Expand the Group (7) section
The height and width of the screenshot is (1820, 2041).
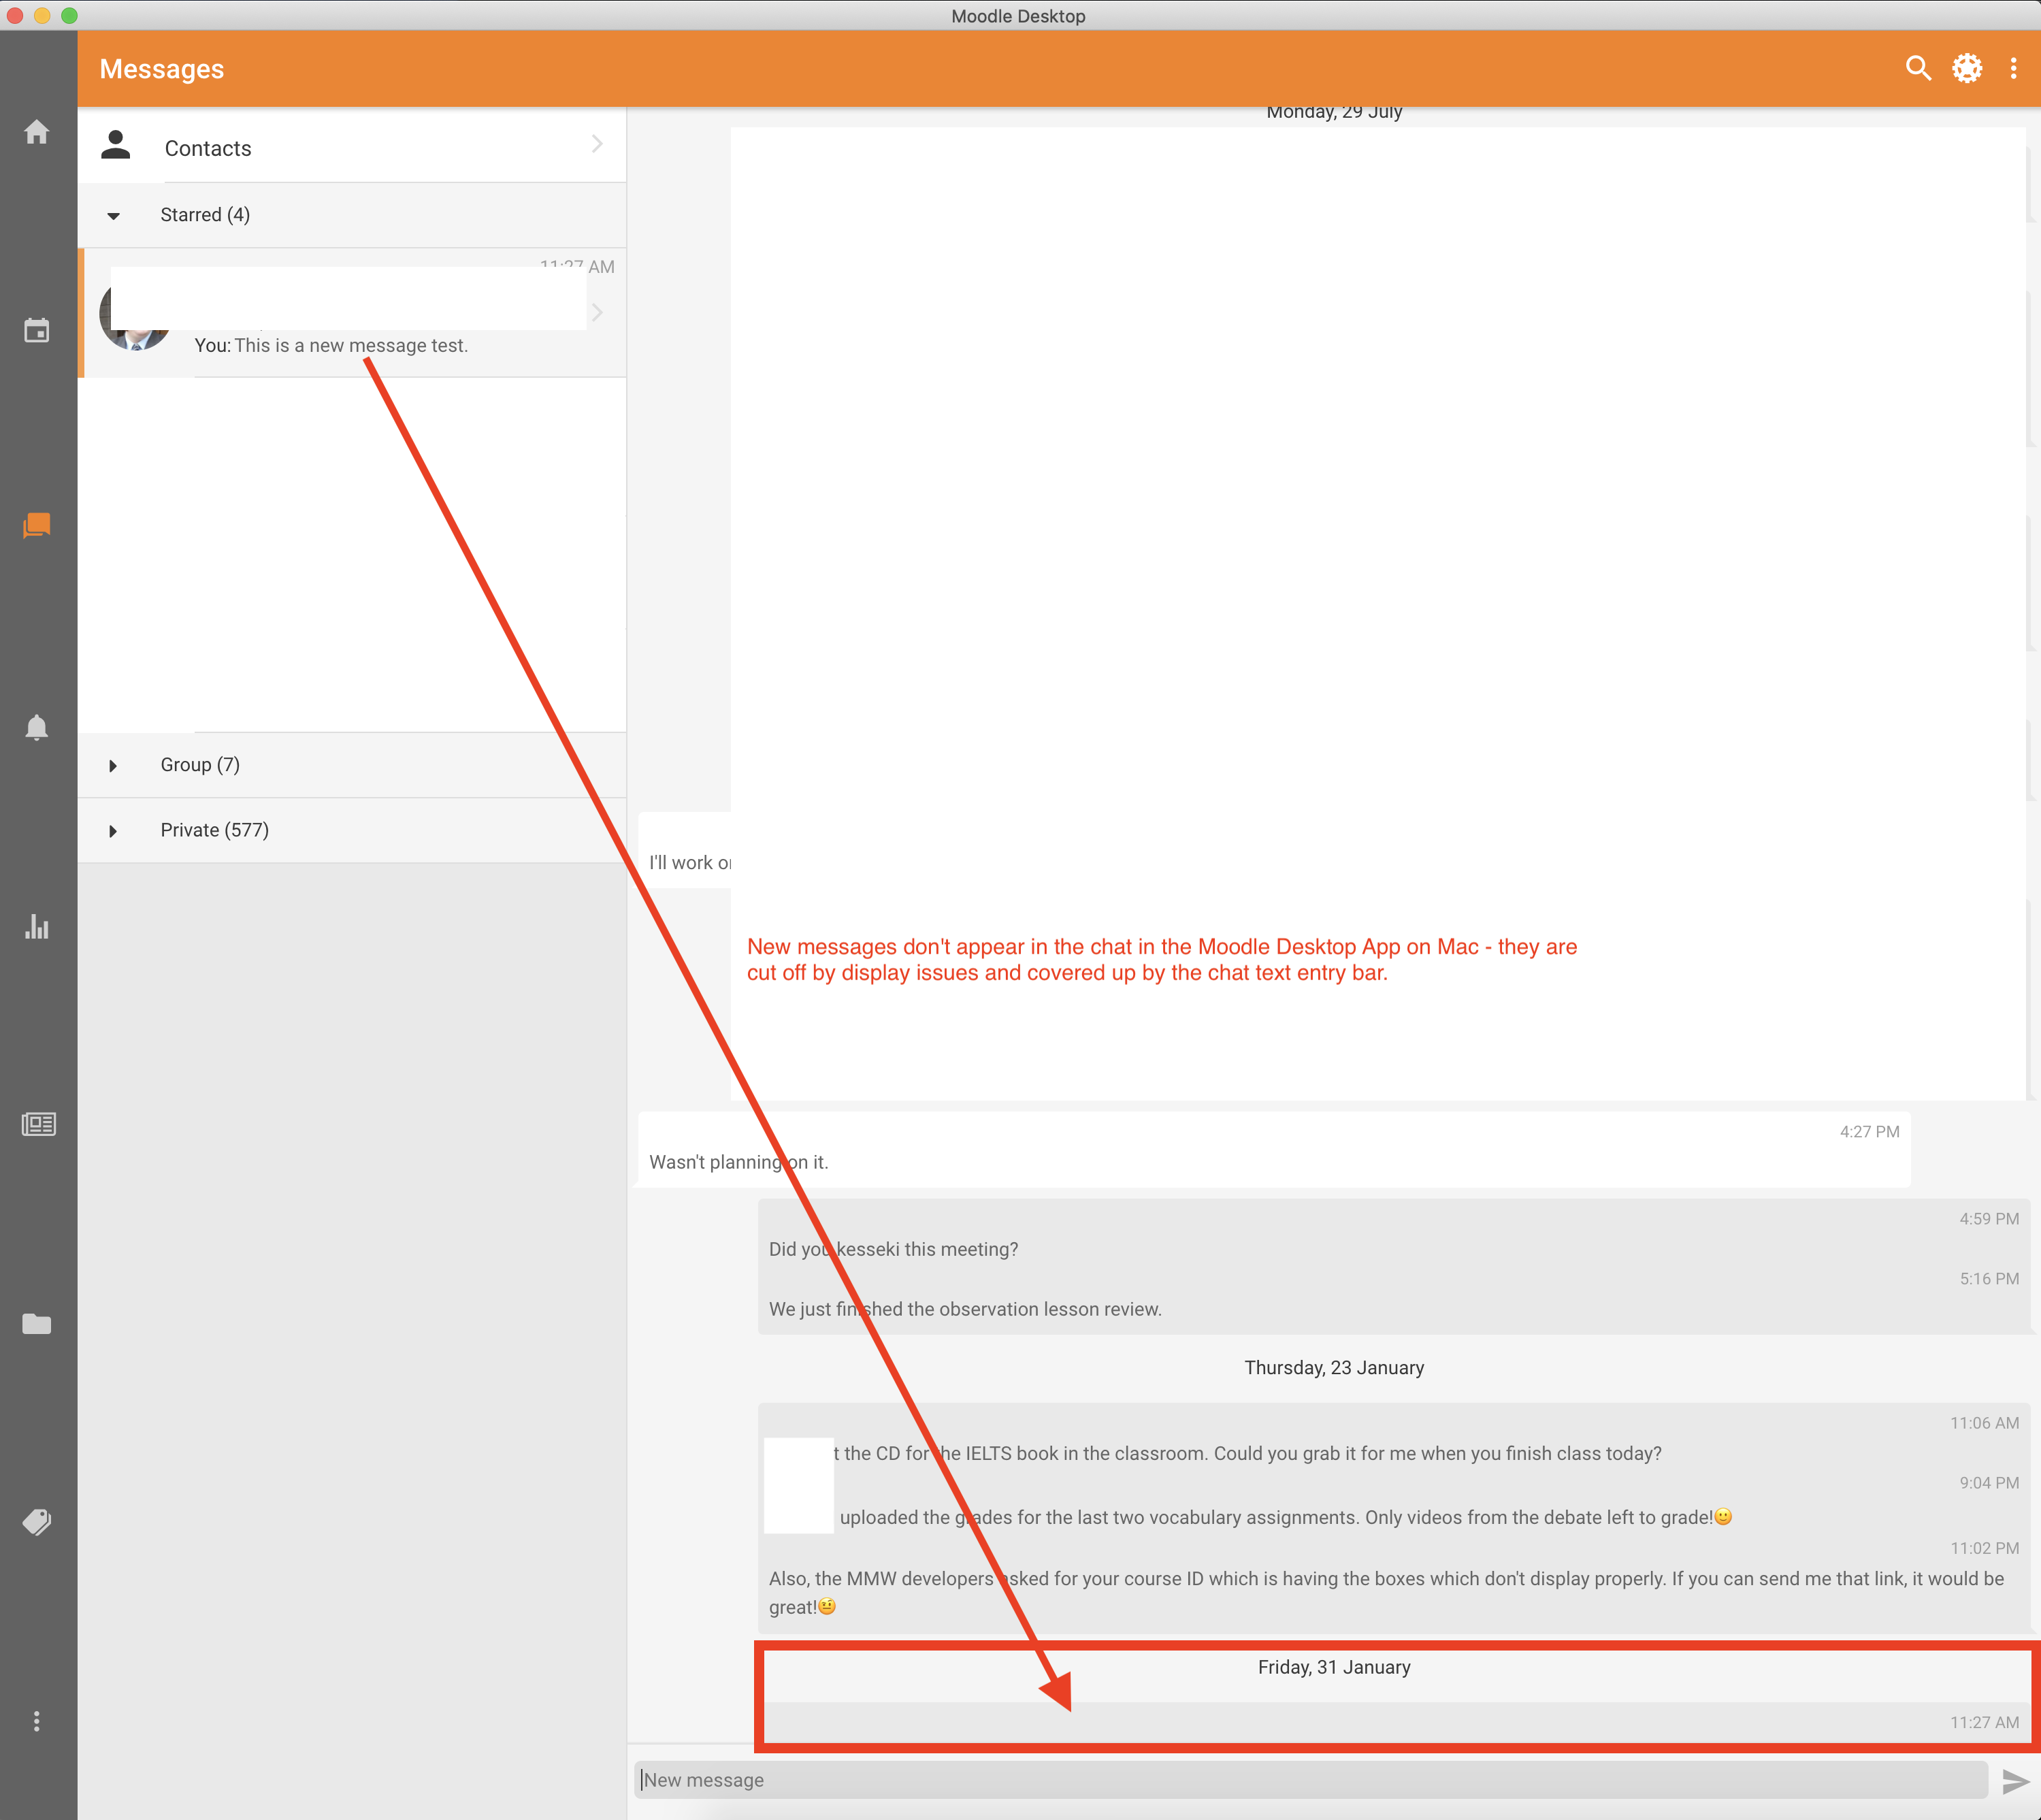pos(352,765)
